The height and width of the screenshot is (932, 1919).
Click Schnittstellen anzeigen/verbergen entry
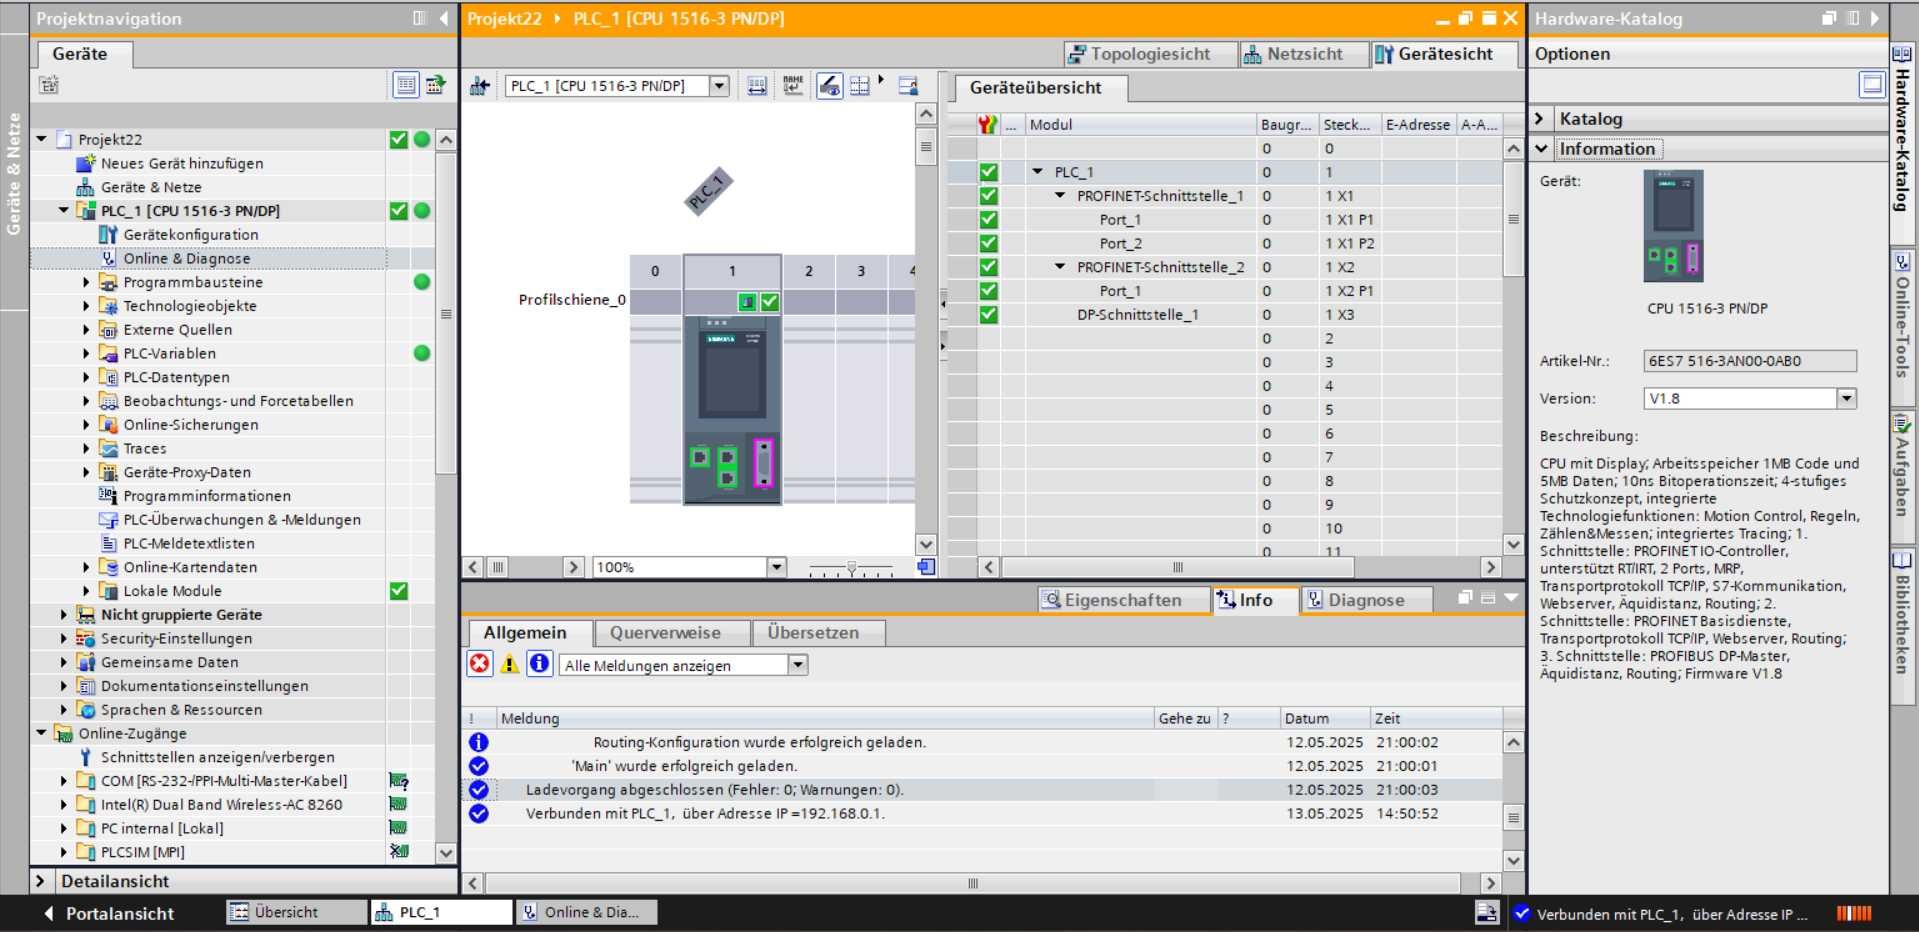(217, 757)
